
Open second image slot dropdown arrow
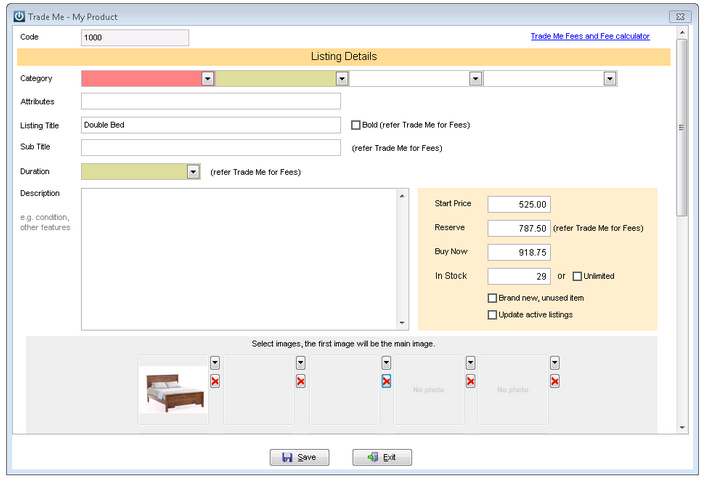point(300,363)
